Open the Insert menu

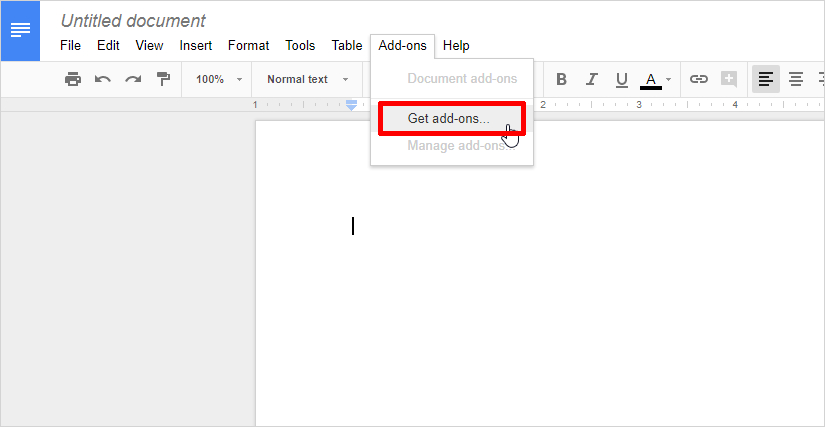coord(195,45)
